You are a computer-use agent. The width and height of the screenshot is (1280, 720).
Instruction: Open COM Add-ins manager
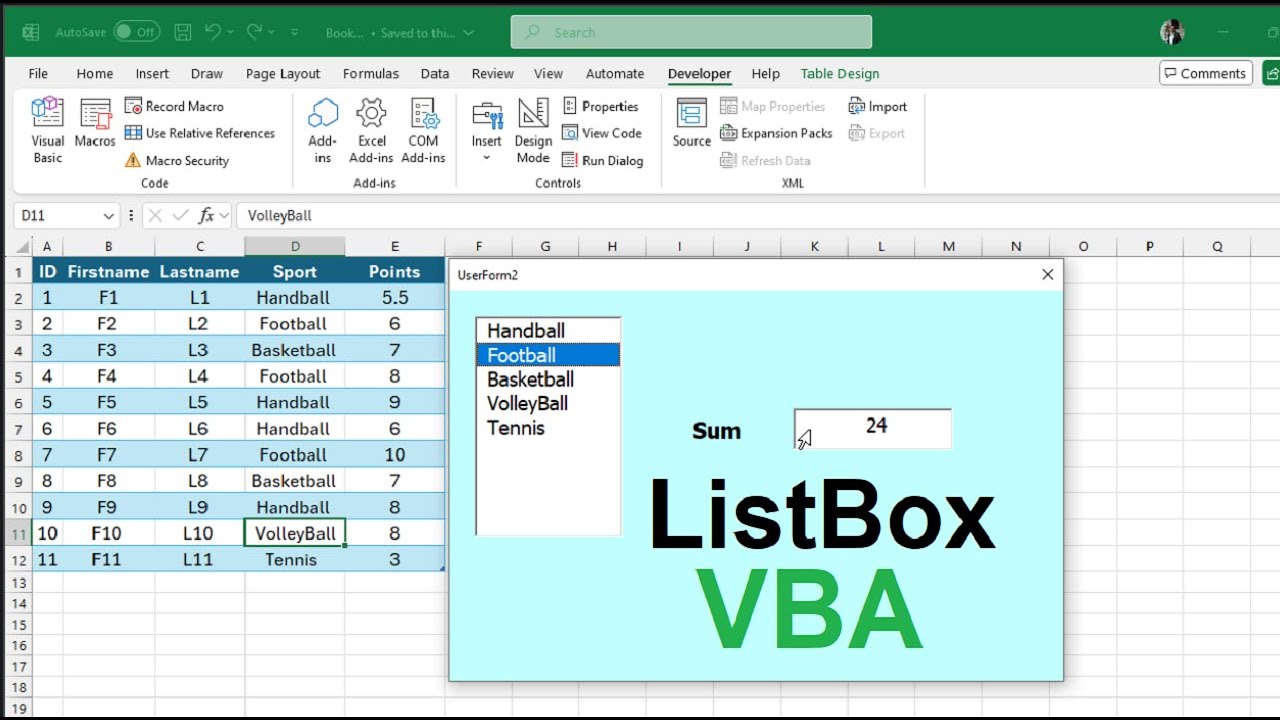pyautogui.click(x=423, y=131)
